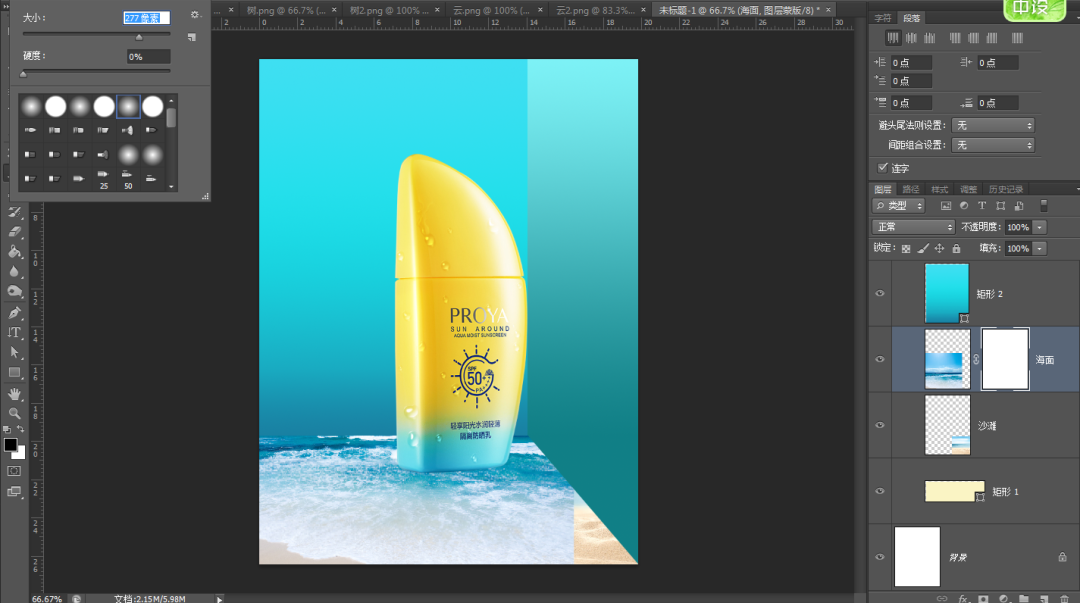This screenshot has width=1080, height=603.
Task: Select the Blur tool
Action: tap(14, 272)
